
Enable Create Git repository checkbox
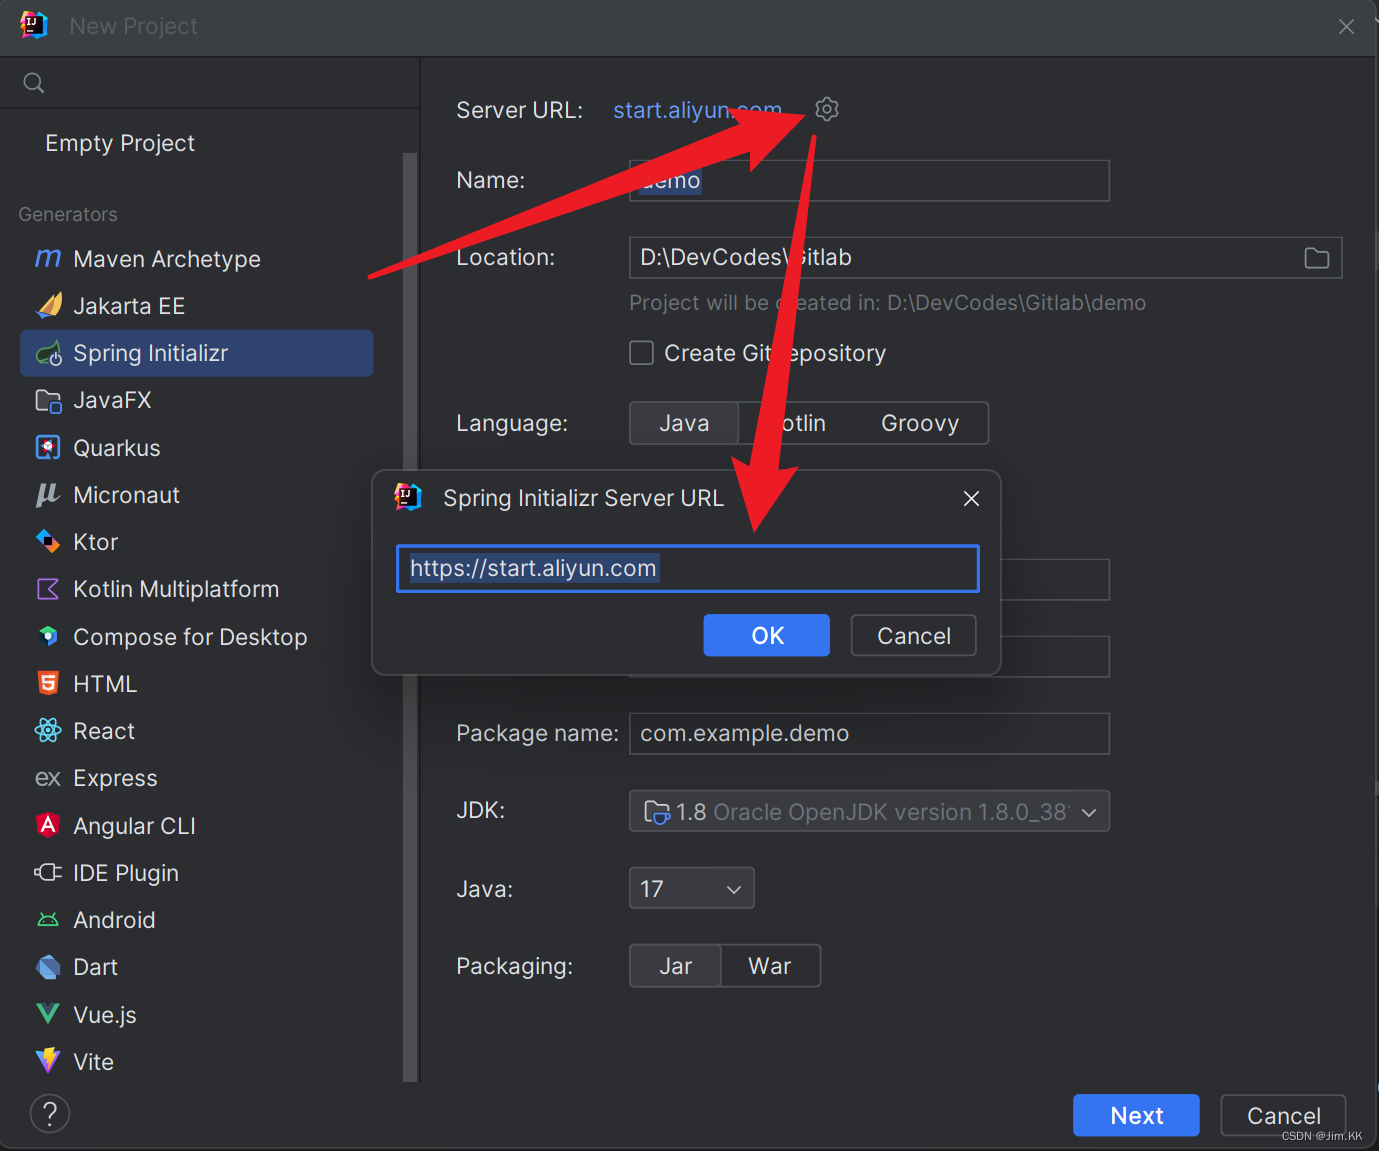coord(641,353)
